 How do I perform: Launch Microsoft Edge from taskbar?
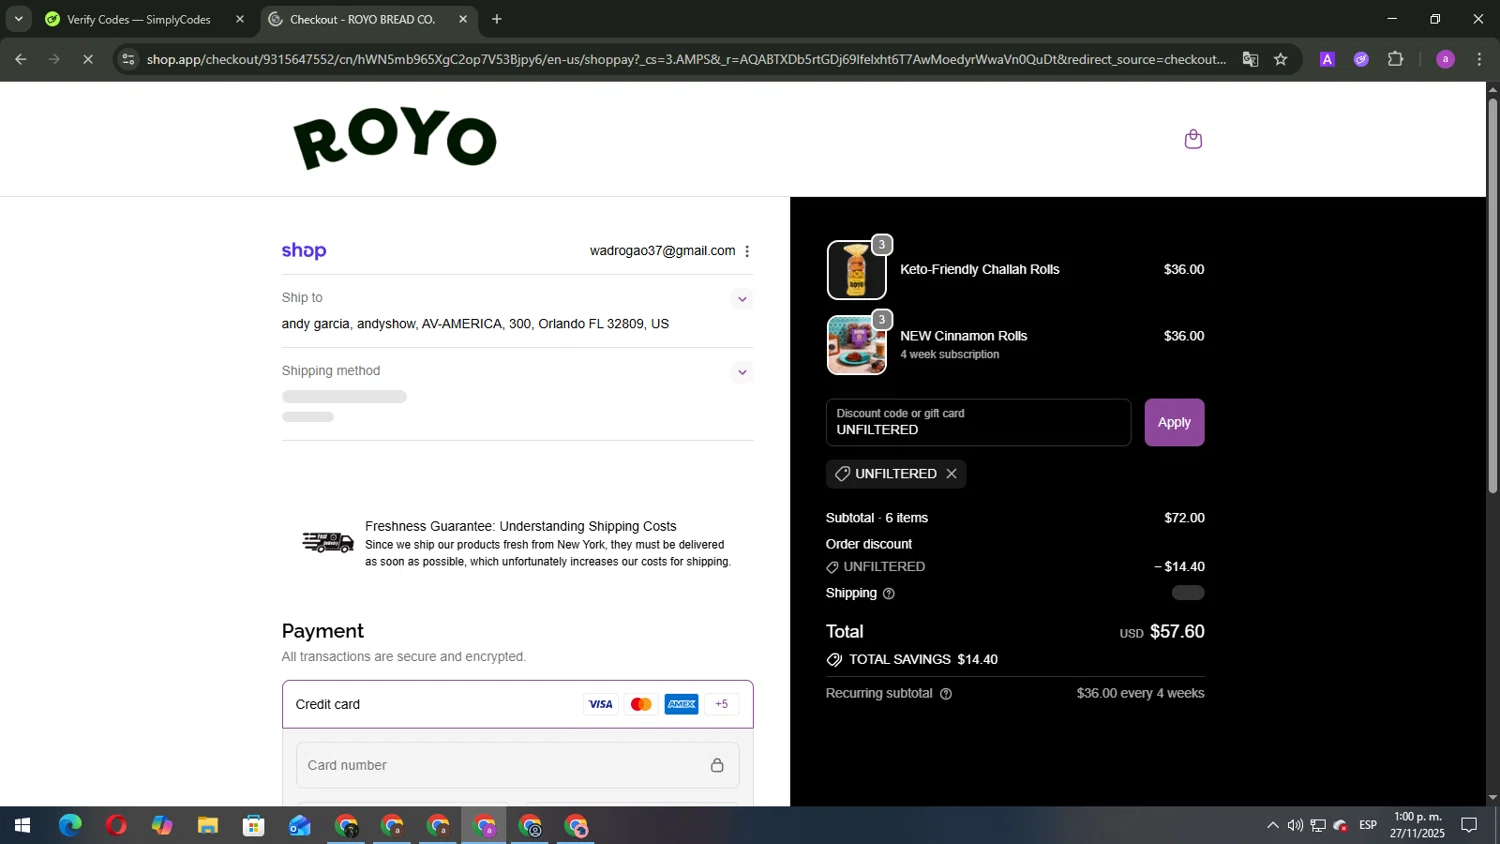[70, 826]
